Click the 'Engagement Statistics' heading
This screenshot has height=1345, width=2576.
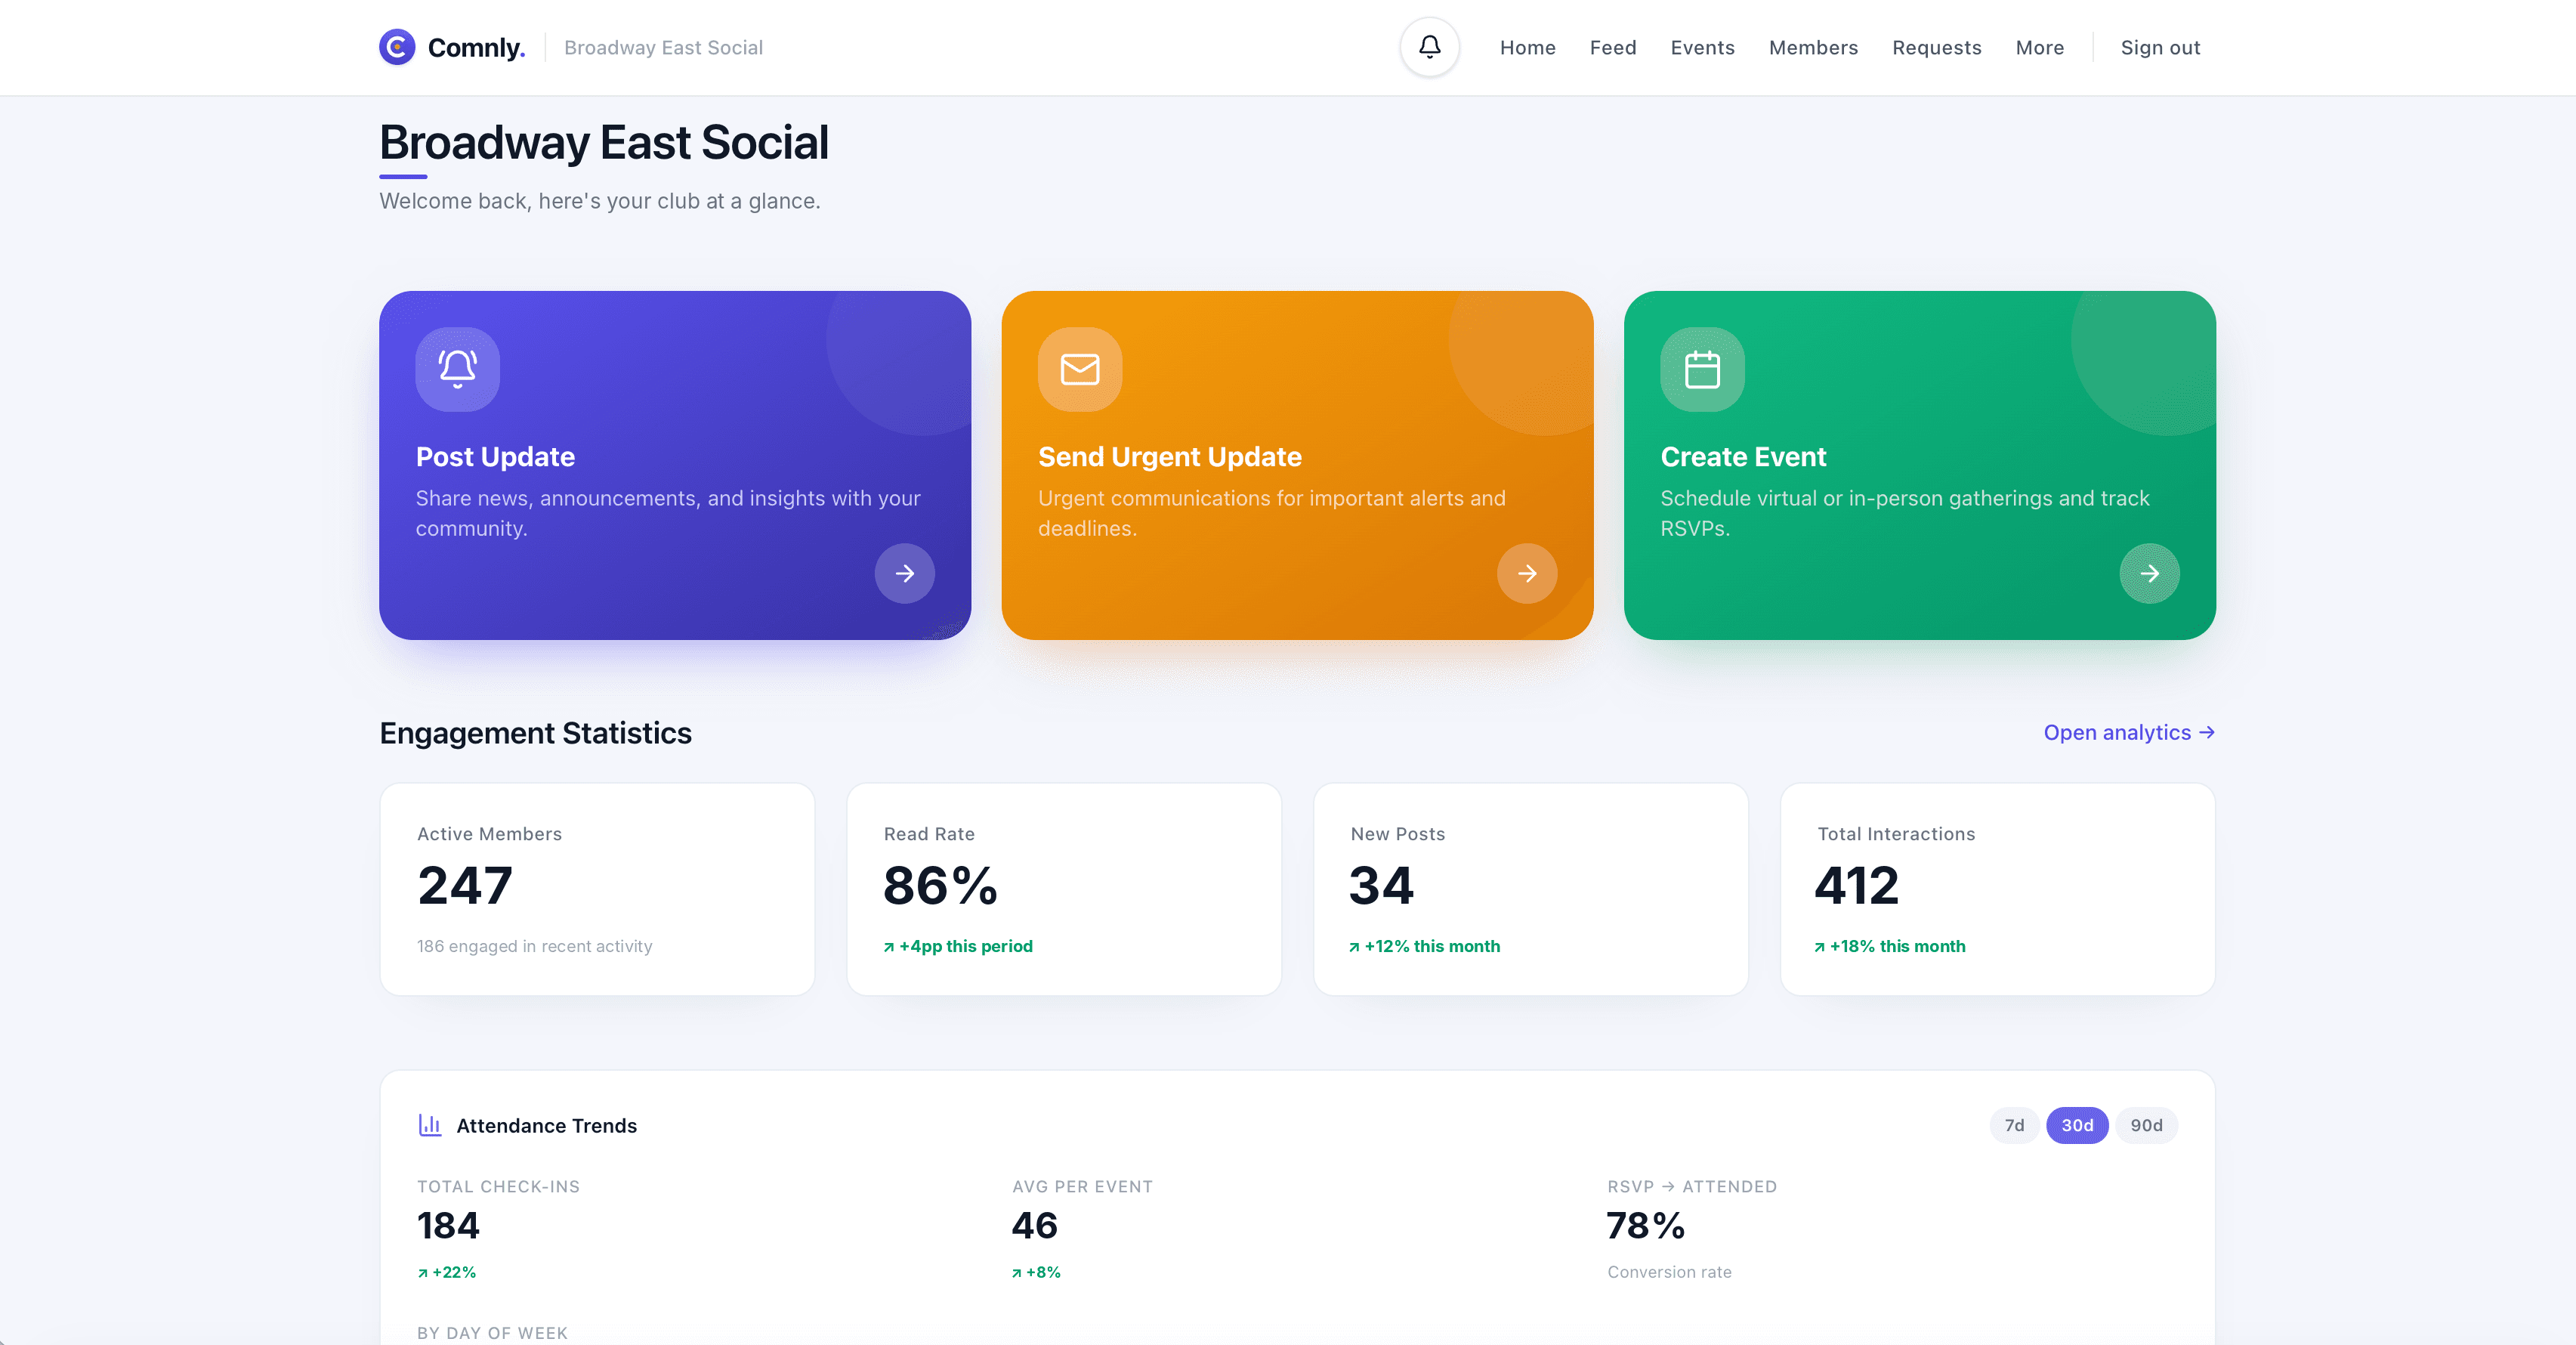[x=535, y=733]
